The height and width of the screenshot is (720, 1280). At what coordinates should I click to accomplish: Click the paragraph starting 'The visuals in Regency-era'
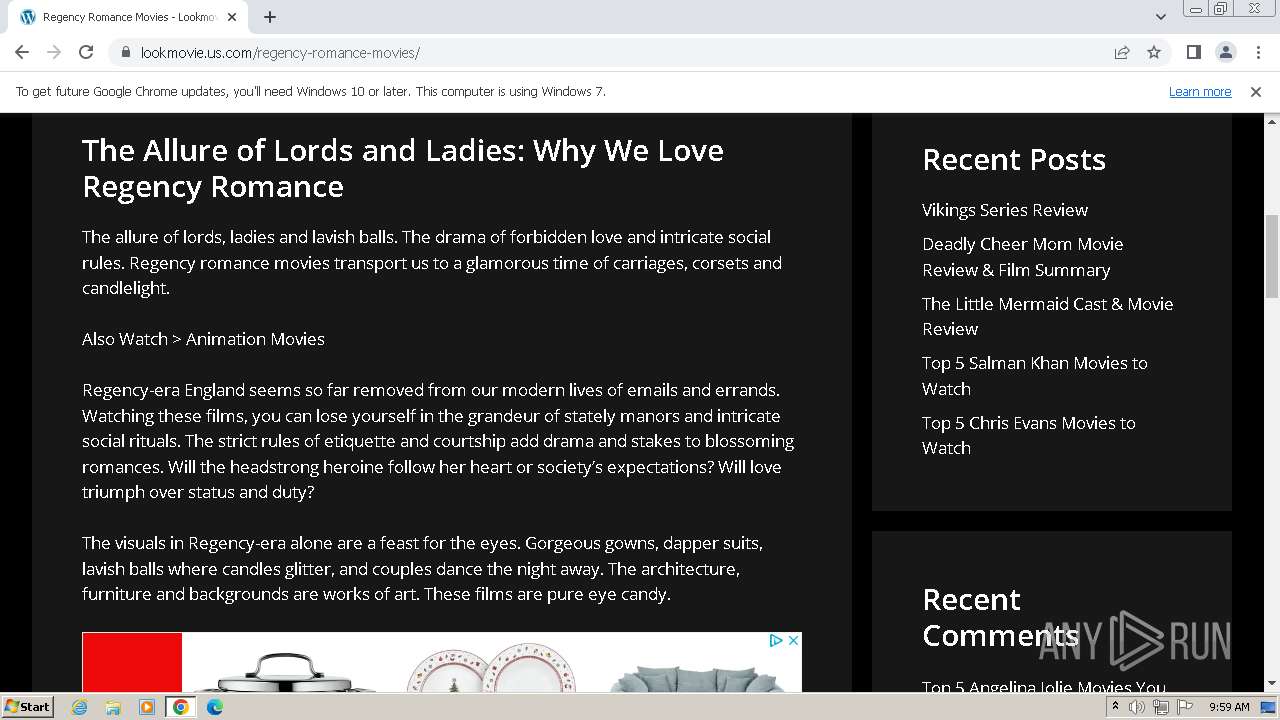click(422, 569)
